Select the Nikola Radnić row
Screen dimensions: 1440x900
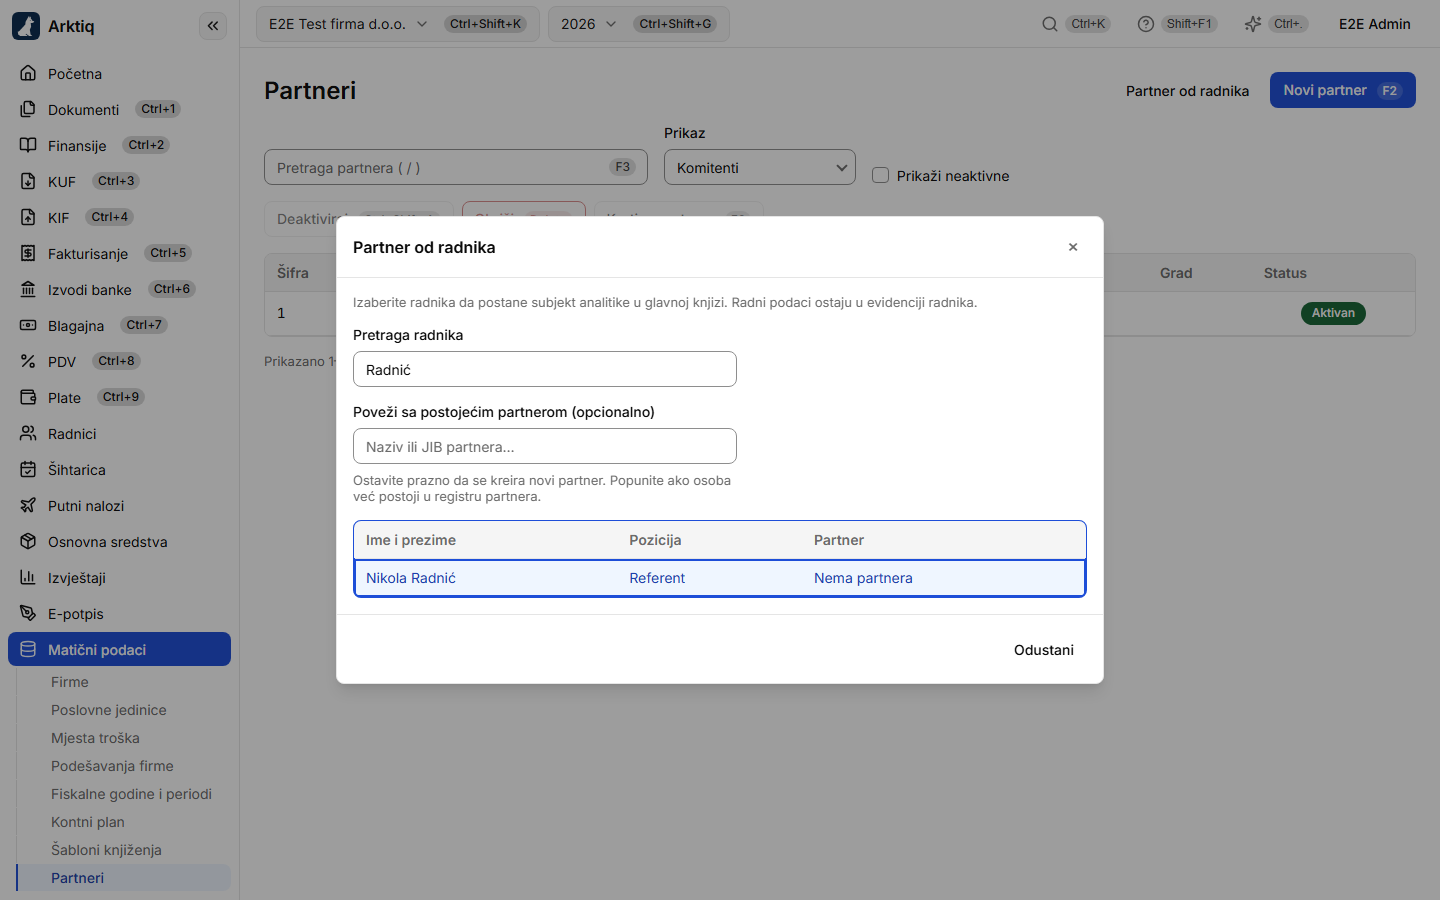point(720,578)
